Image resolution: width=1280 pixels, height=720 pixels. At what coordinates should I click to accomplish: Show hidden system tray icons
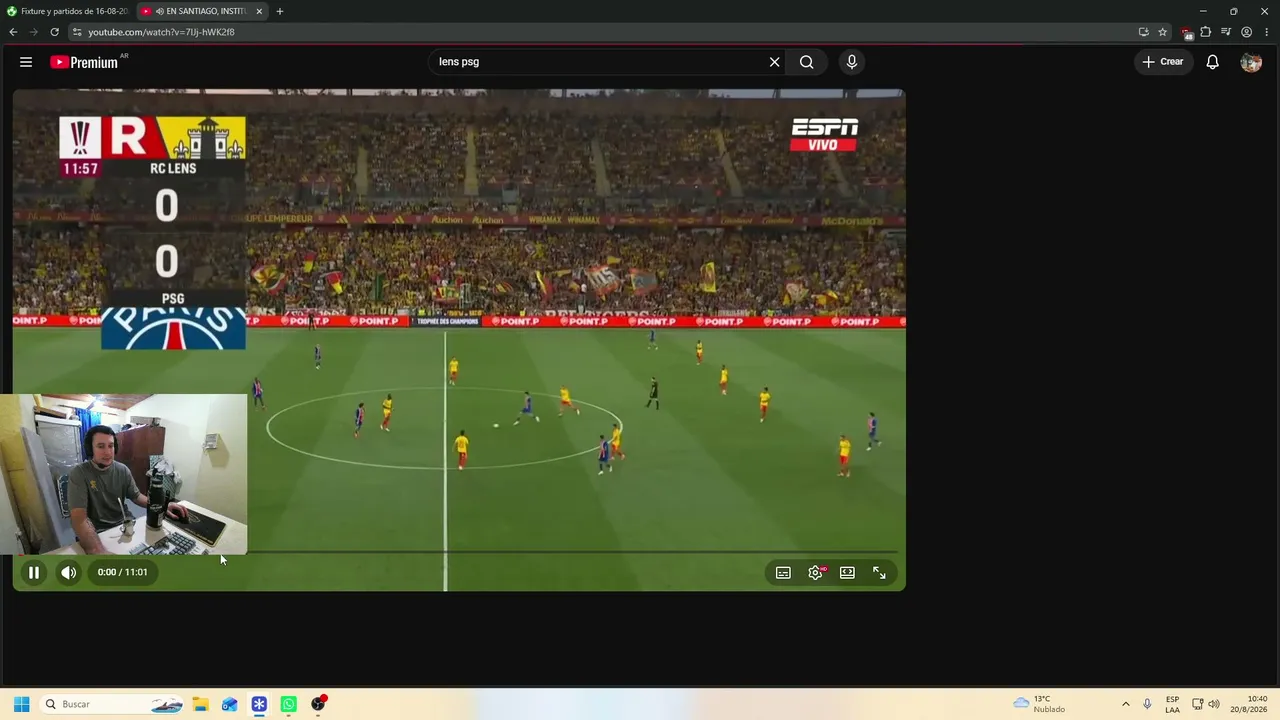(1125, 704)
